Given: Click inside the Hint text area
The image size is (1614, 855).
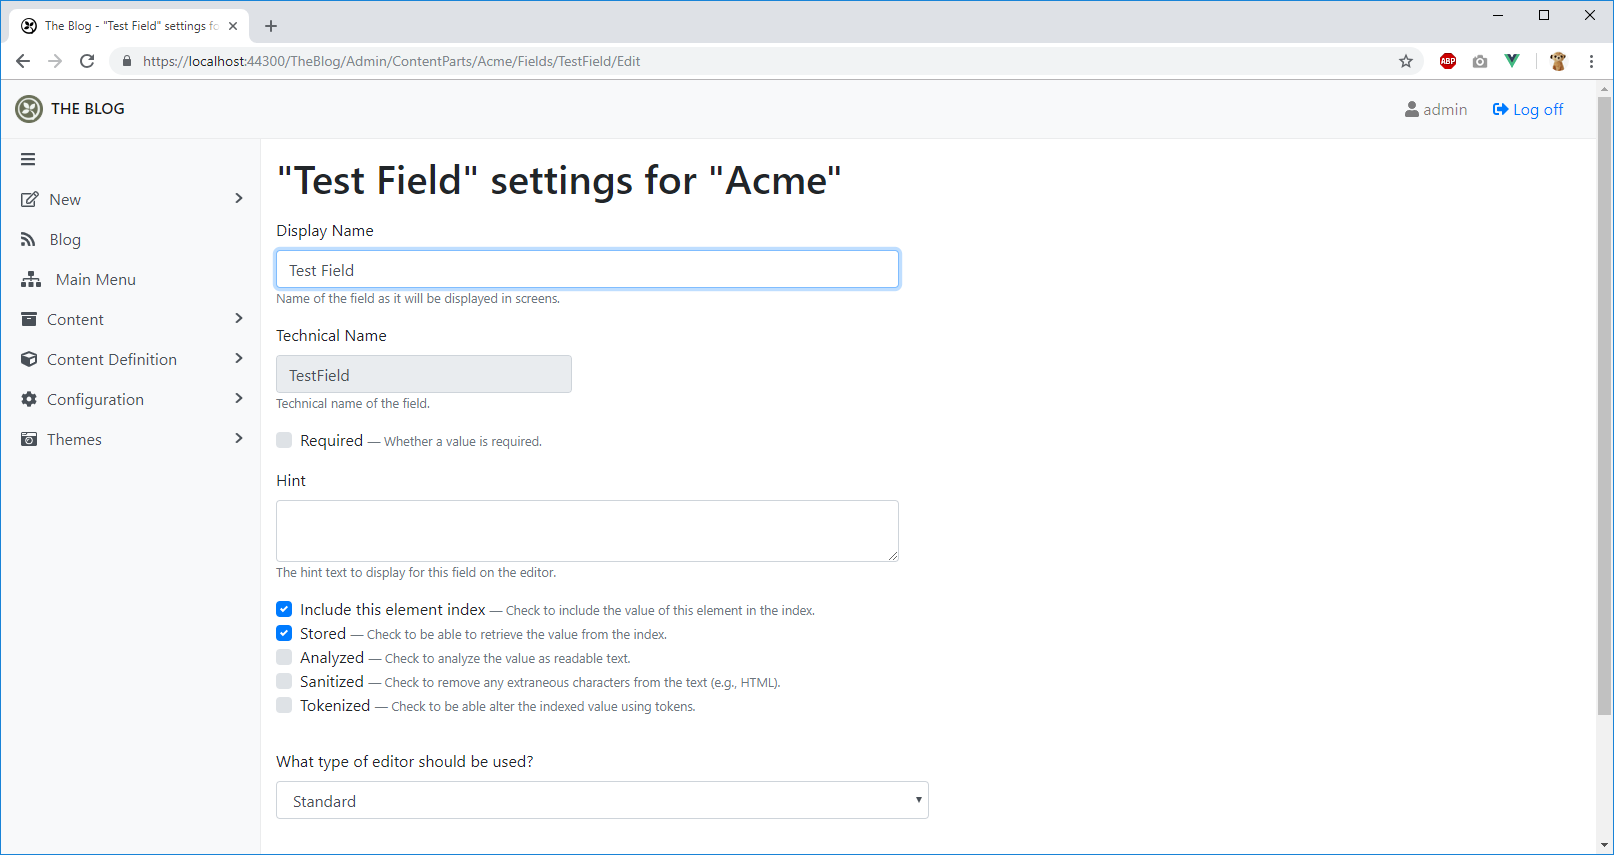Looking at the screenshot, I should [x=587, y=530].
